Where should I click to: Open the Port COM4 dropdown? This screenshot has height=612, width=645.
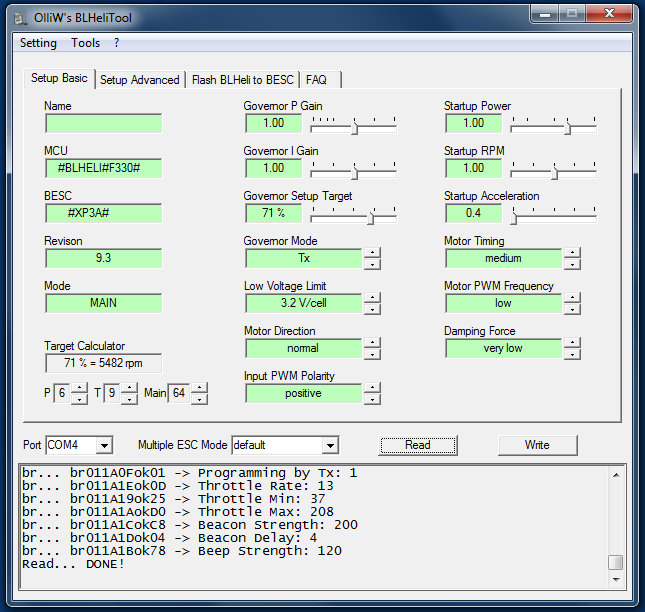click(105, 445)
